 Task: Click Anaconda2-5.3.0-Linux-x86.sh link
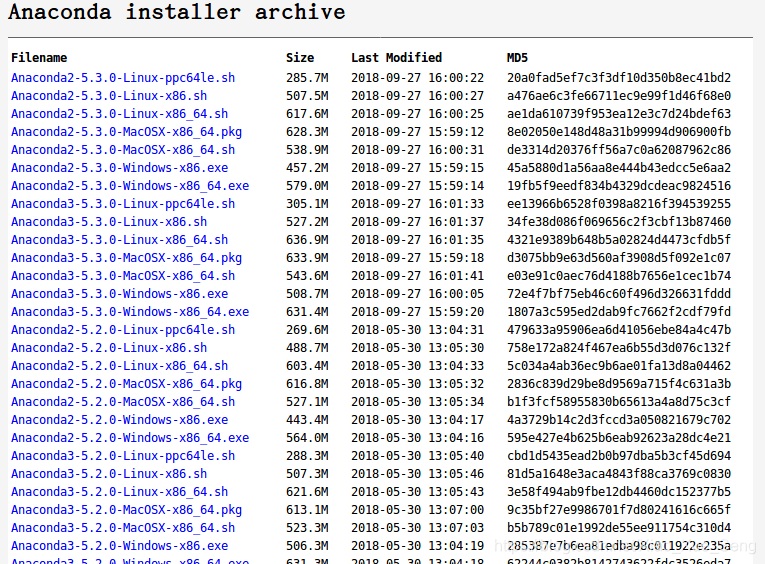109,96
